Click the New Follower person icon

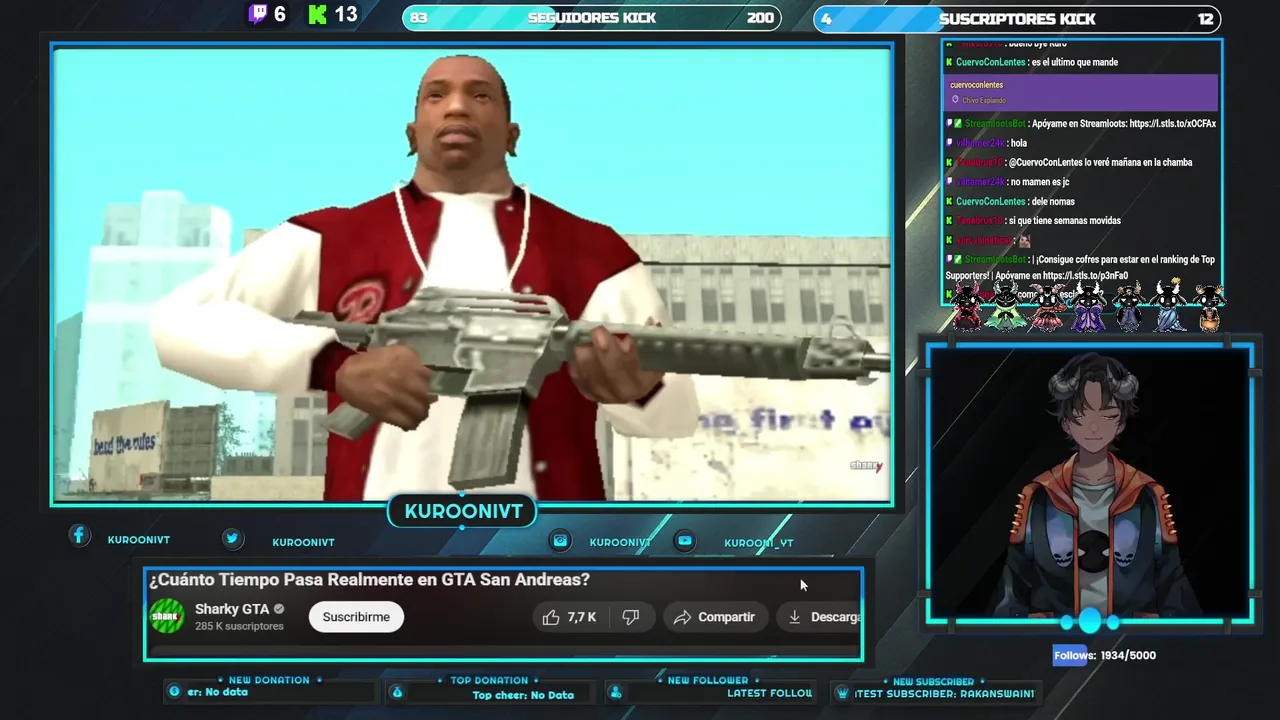(616, 692)
